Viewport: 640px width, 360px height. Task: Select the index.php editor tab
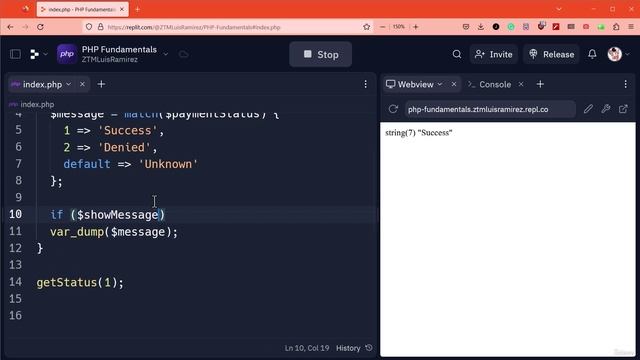(x=42, y=84)
